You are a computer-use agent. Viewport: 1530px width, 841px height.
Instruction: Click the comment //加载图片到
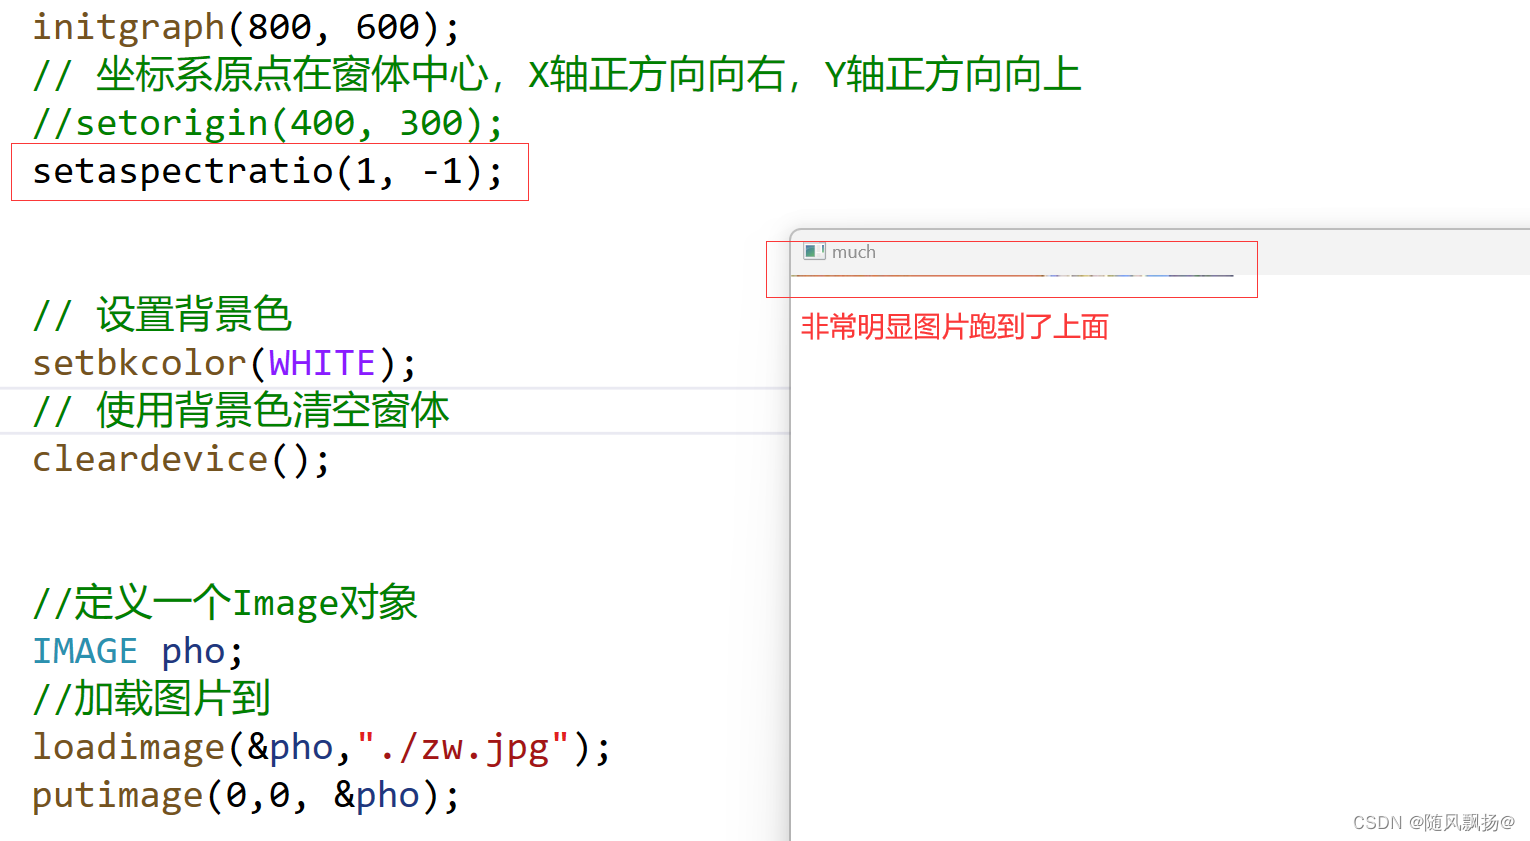coord(151,699)
